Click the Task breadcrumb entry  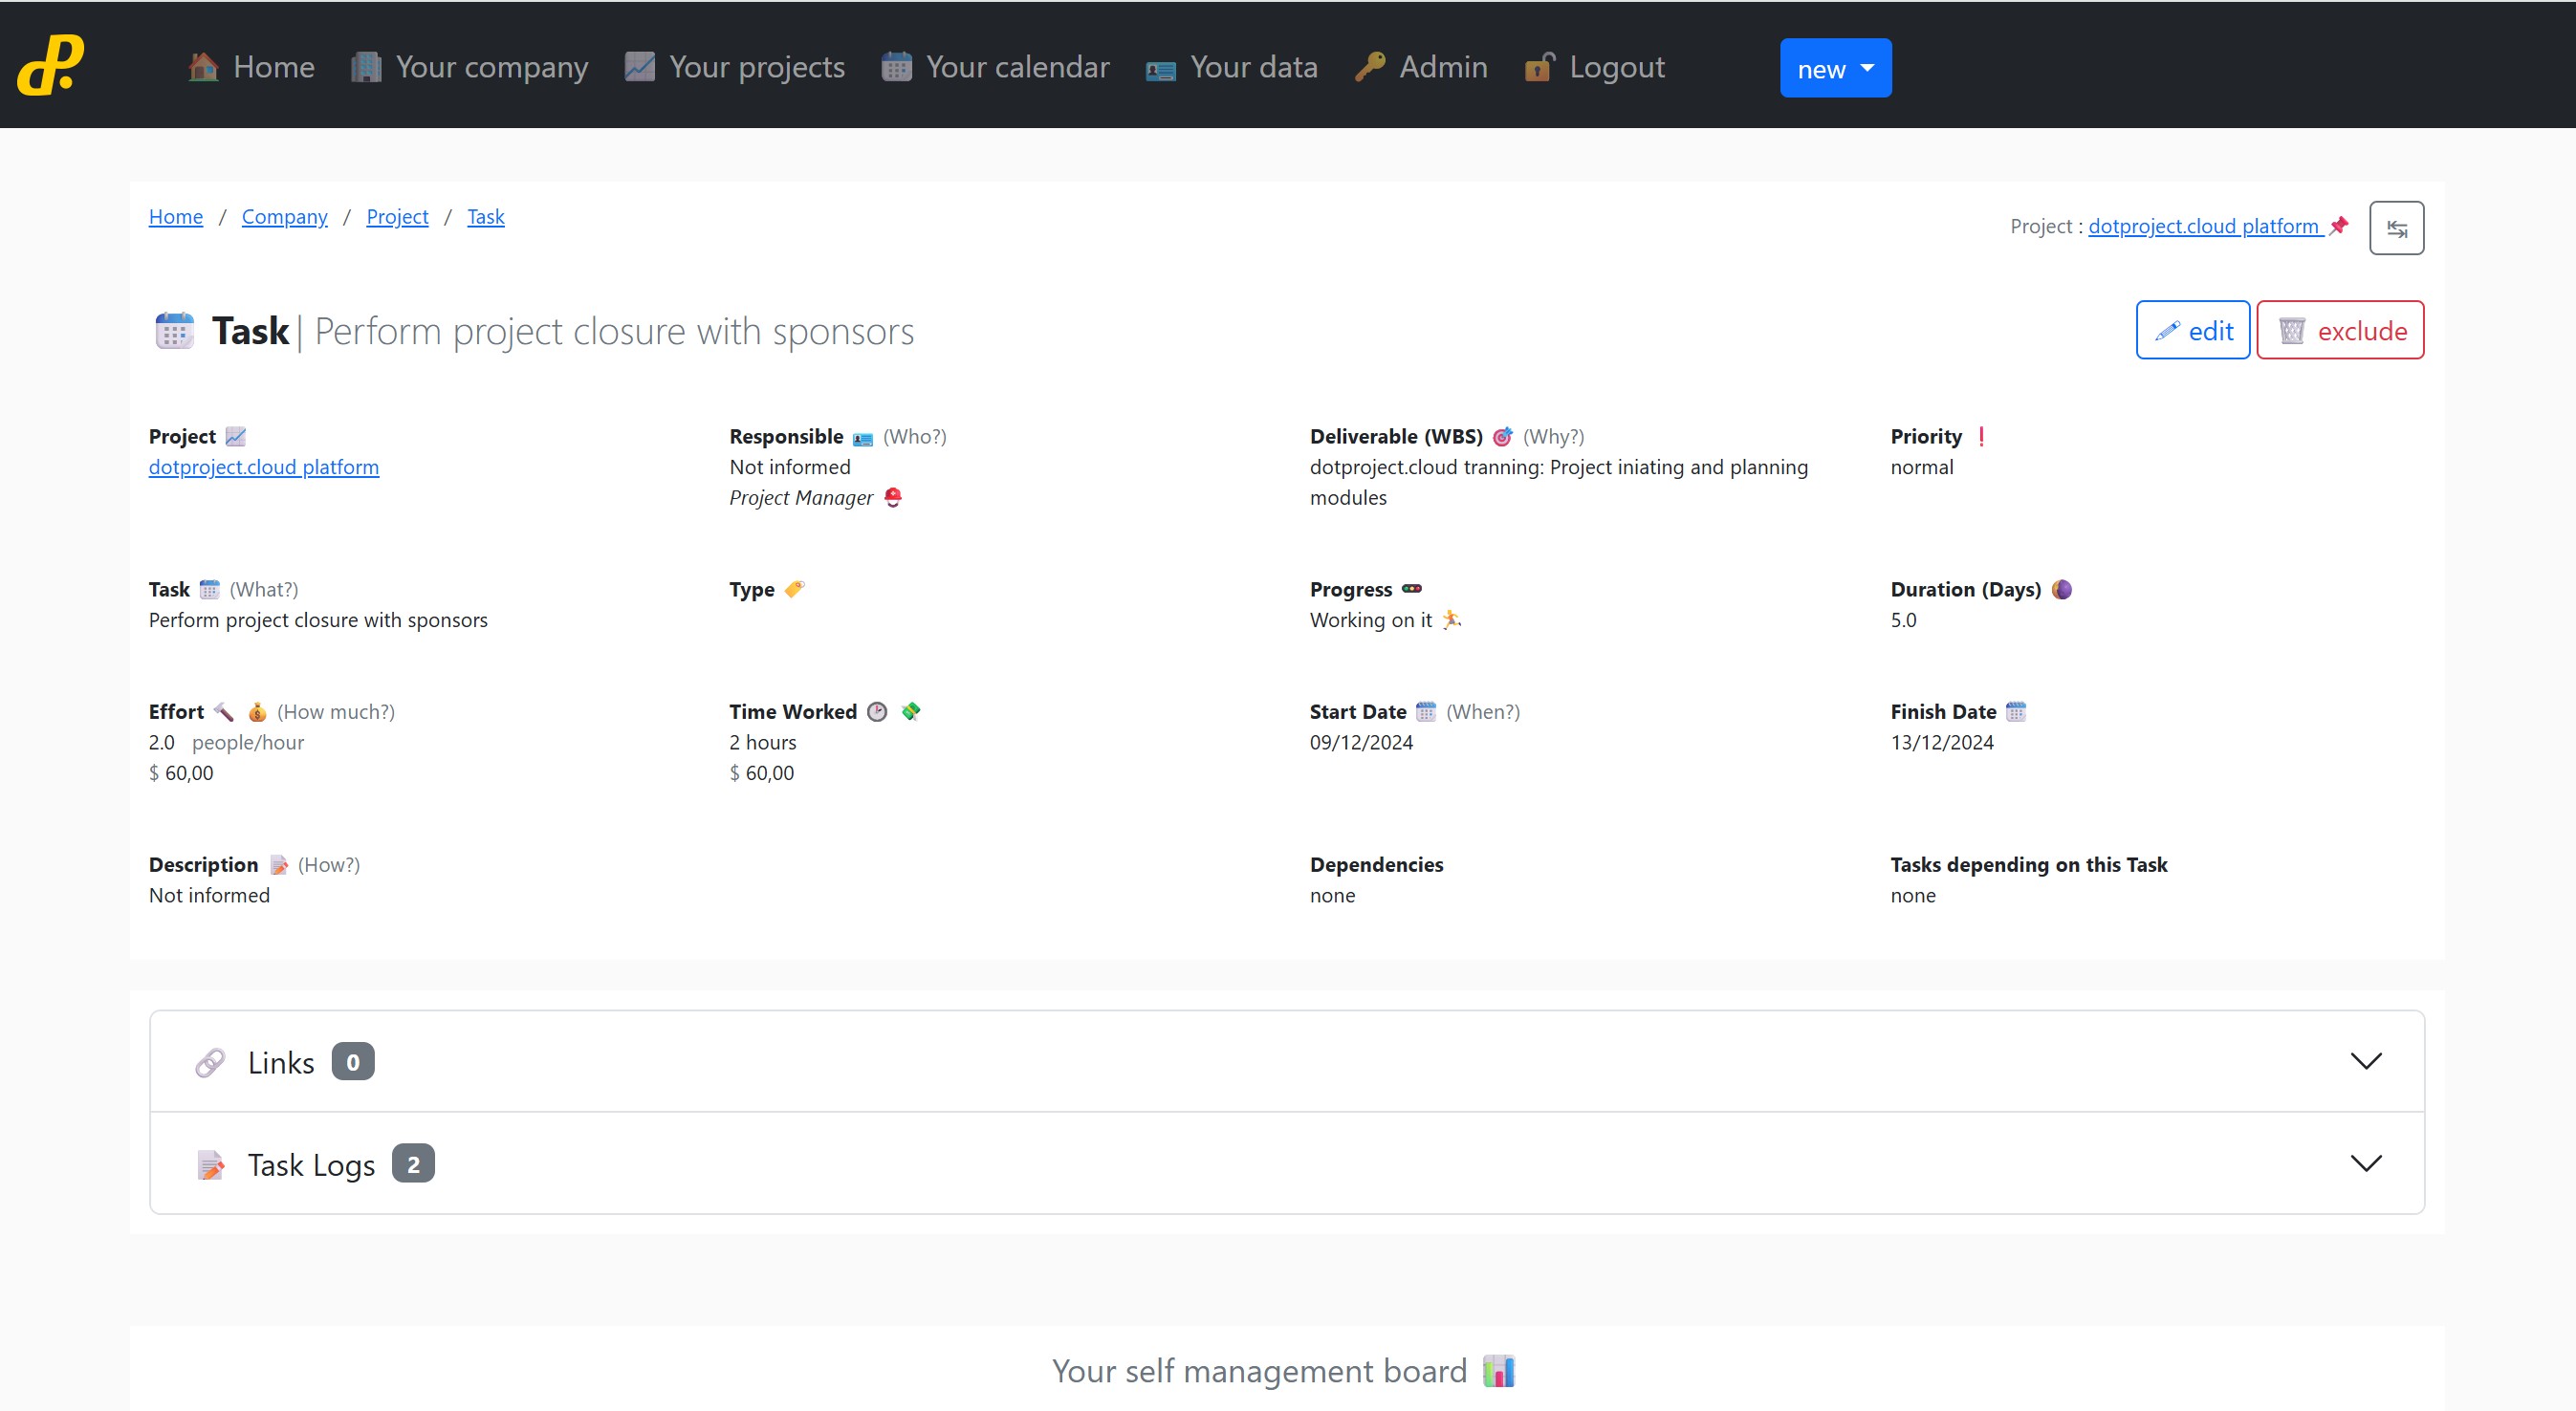click(486, 216)
